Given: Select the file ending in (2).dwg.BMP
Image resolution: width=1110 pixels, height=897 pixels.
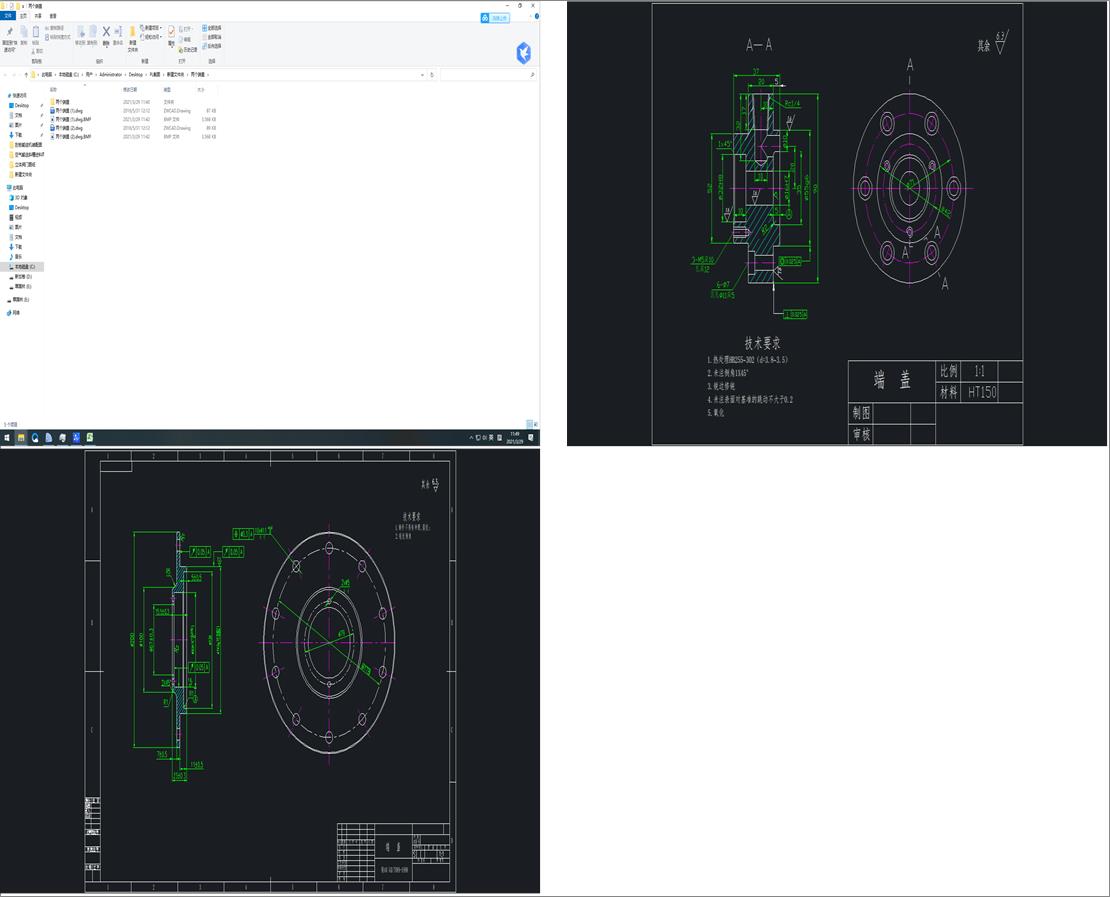Looking at the screenshot, I should tap(133, 137).
